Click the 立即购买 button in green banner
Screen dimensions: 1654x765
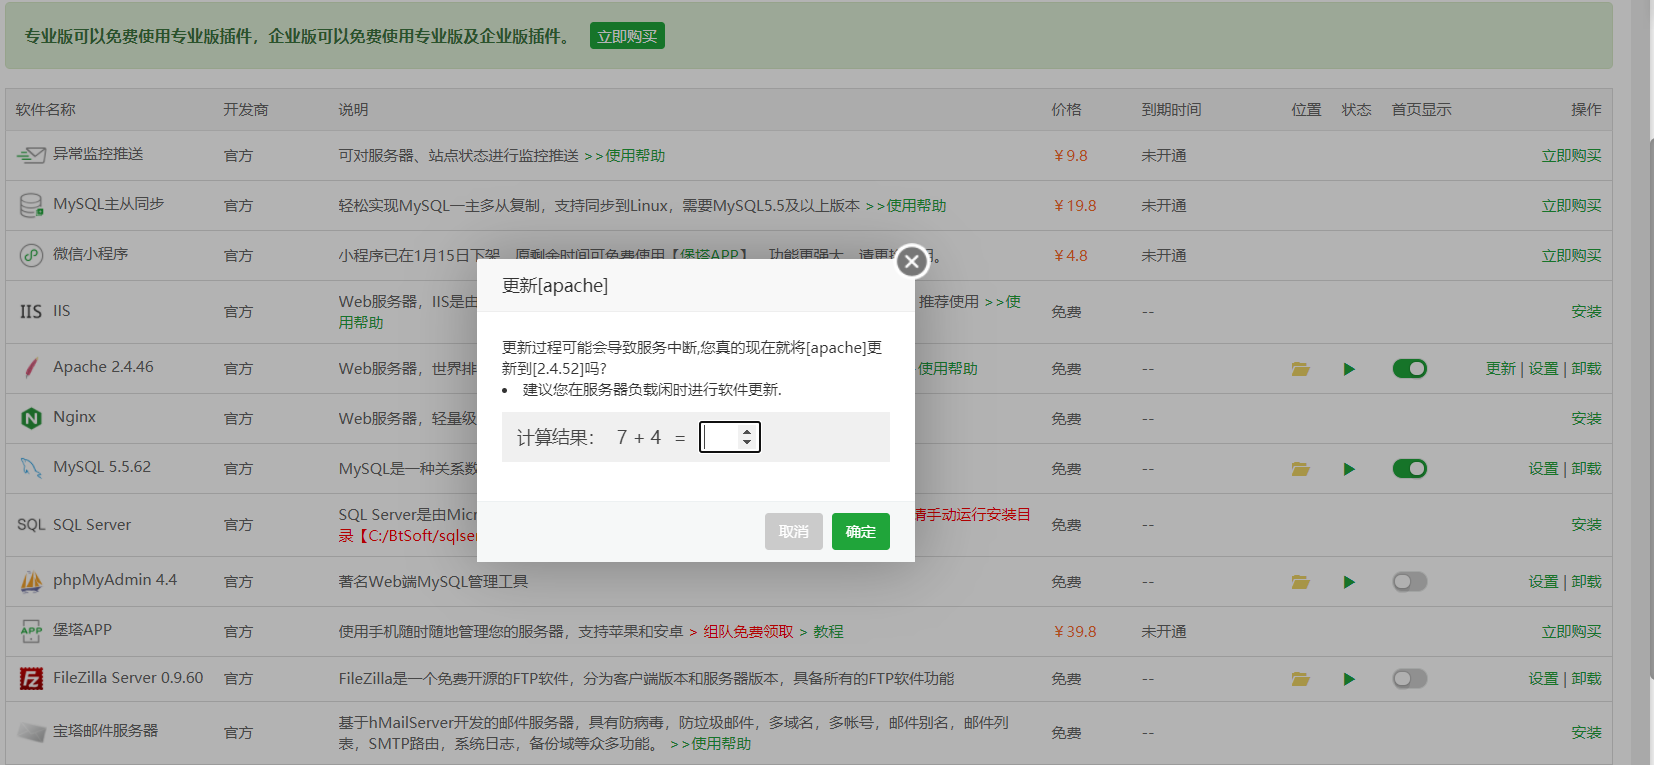point(627,36)
